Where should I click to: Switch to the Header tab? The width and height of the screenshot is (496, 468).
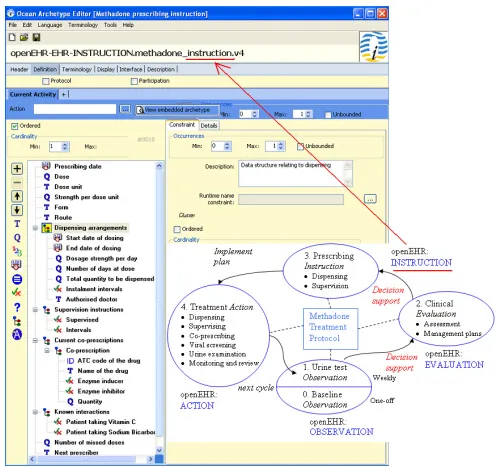[19, 69]
